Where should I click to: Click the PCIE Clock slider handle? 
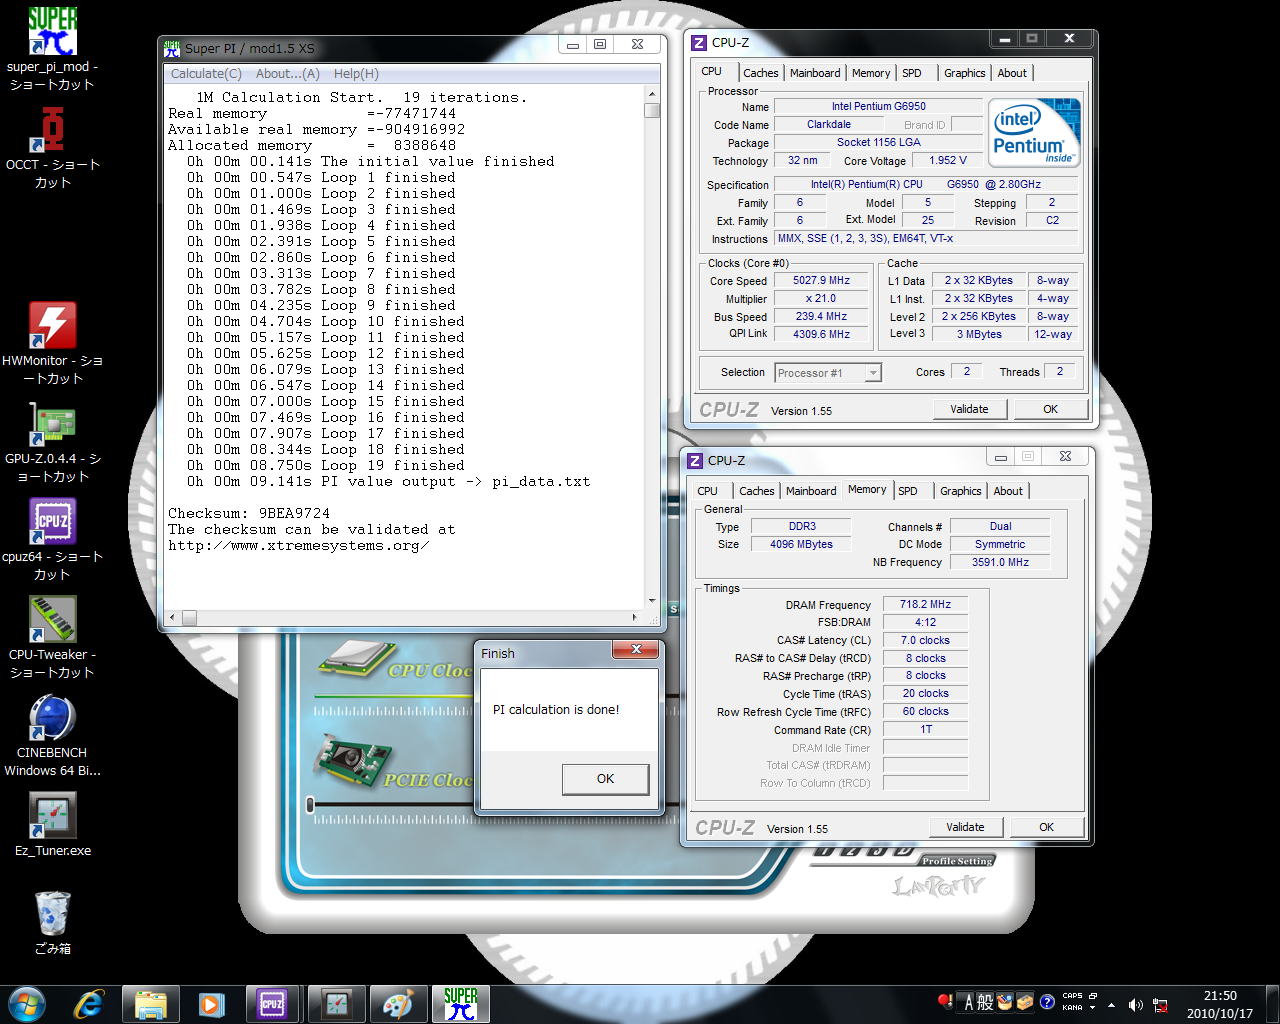coord(310,804)
